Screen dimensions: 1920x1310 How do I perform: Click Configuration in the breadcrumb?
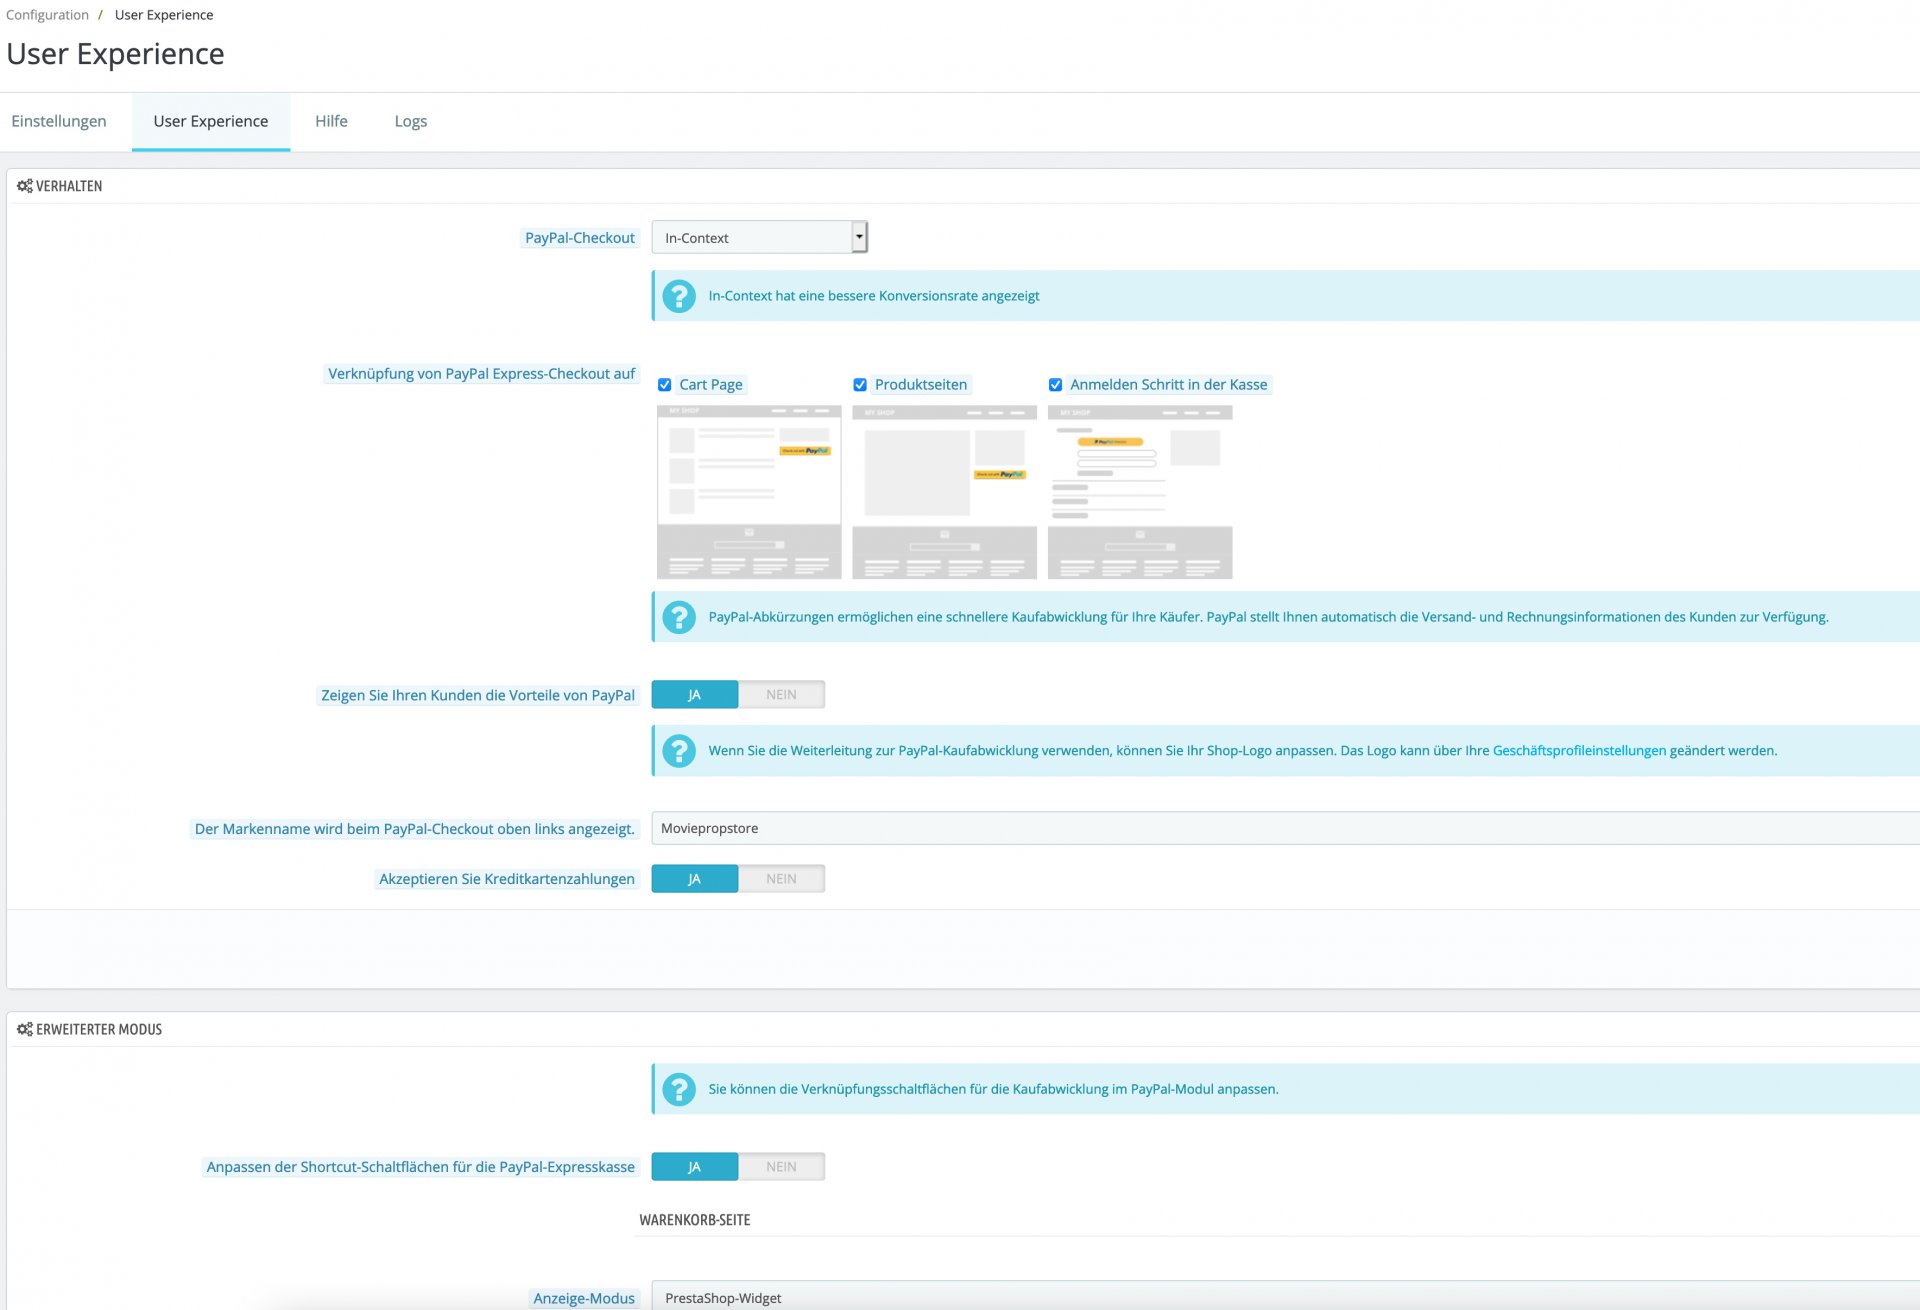click(47, 15)
